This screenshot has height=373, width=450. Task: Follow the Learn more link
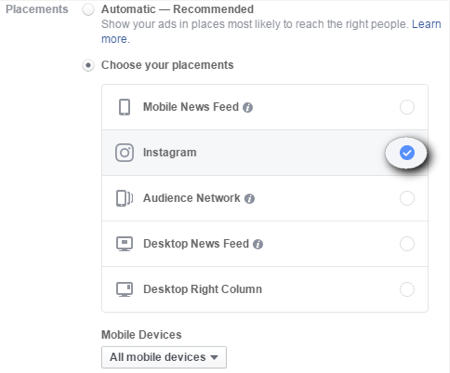pos(271,31)
